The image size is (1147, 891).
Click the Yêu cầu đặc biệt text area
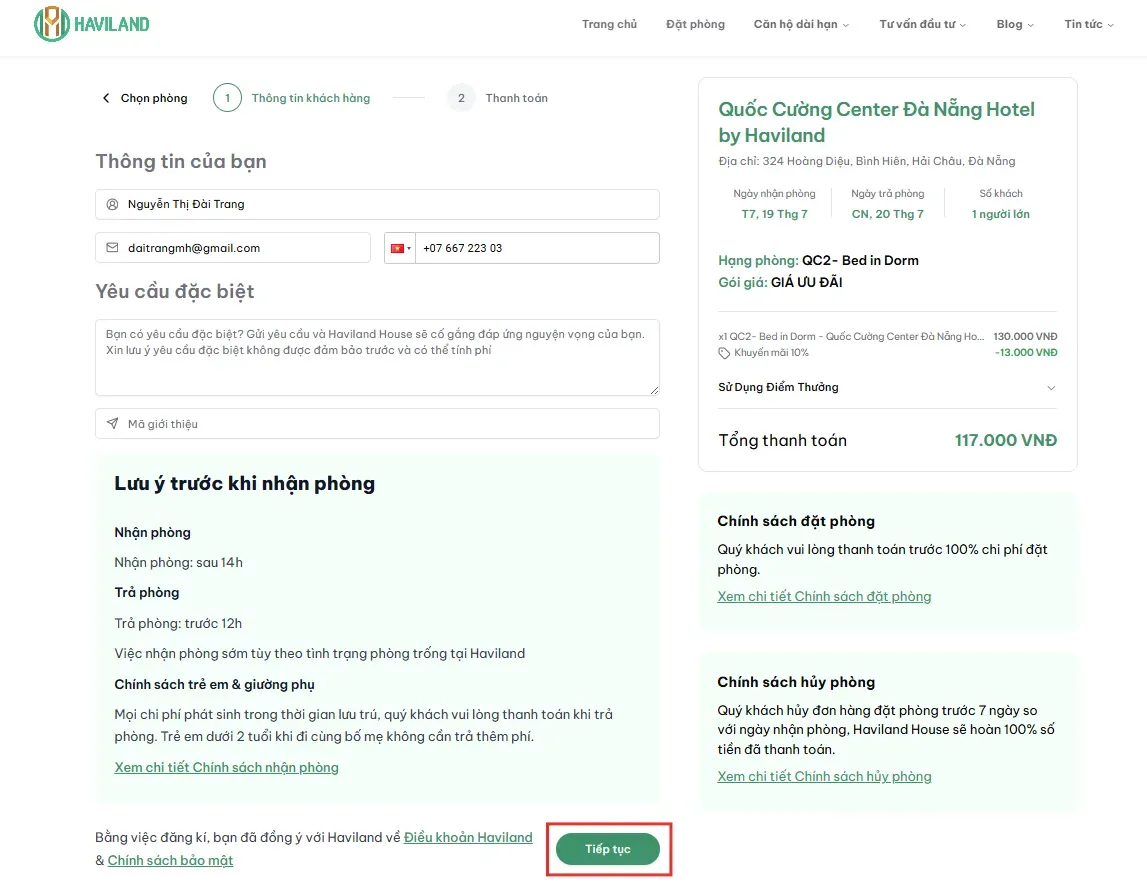tap(377, 358)
